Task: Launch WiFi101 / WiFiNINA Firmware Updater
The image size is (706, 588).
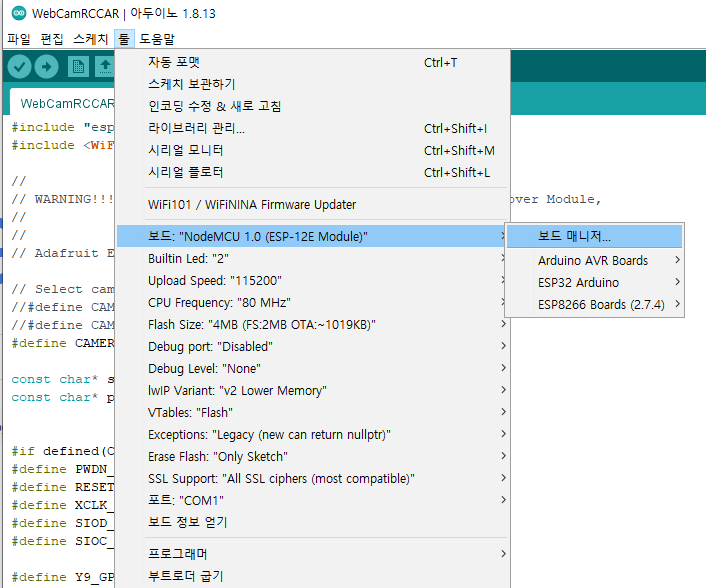Action: [313, 204]
